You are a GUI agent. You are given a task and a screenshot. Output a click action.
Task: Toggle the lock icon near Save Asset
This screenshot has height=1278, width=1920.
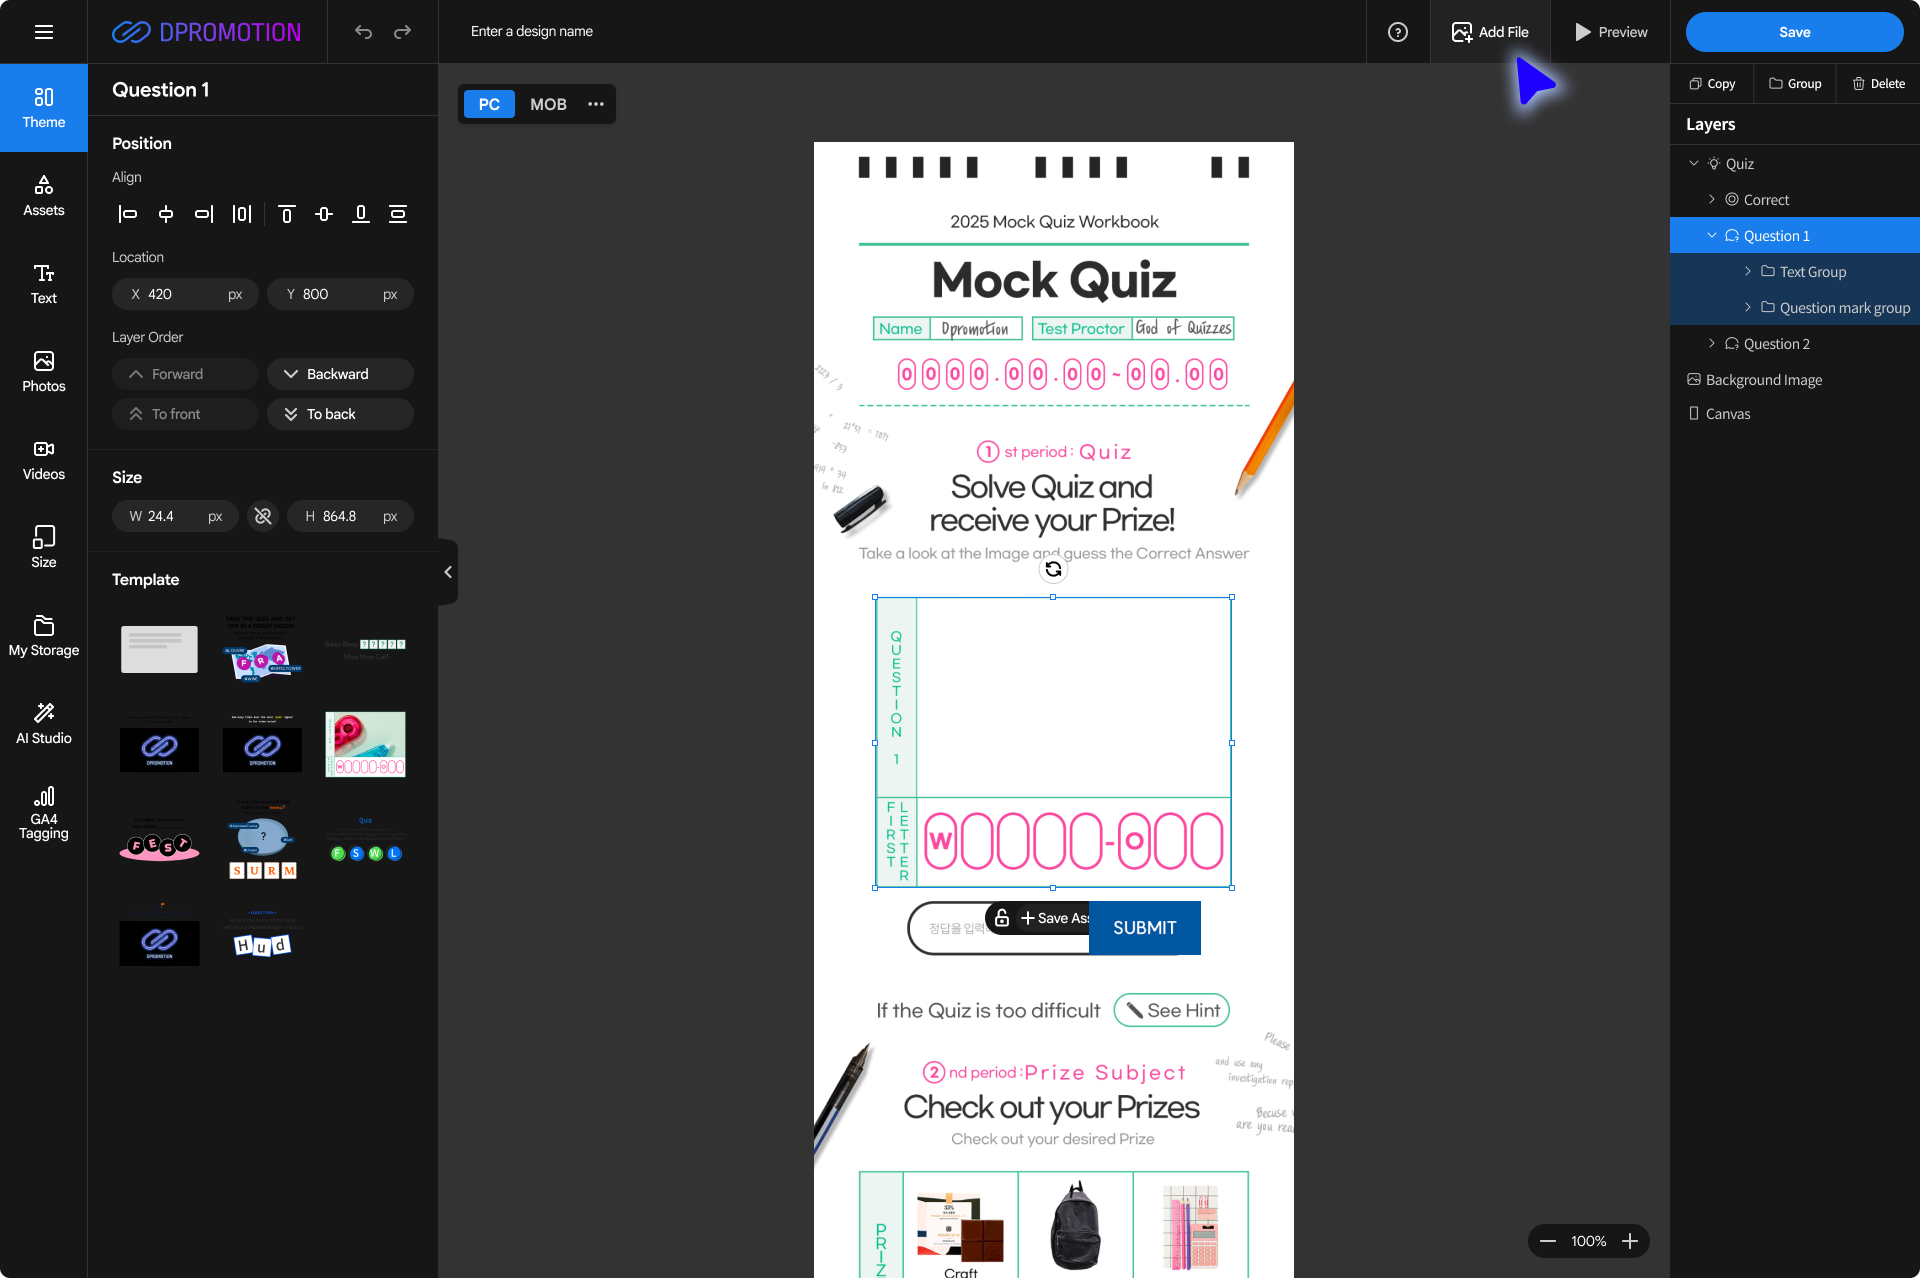(1001, 917)
